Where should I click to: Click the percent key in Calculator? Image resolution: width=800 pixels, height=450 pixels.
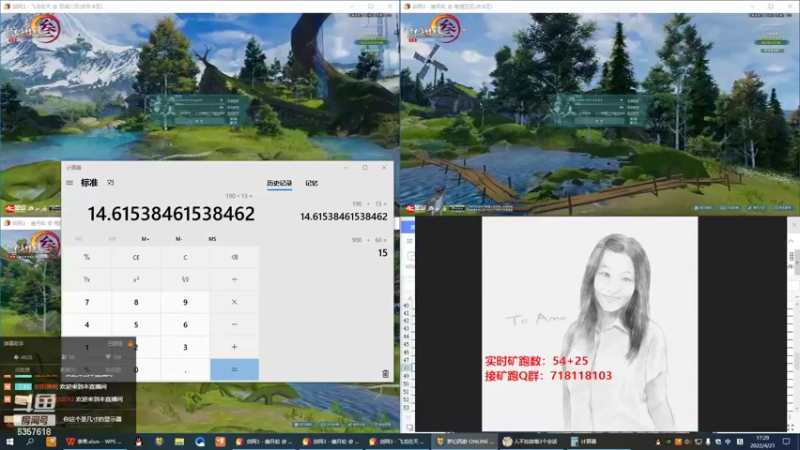[x=87, y=257]
